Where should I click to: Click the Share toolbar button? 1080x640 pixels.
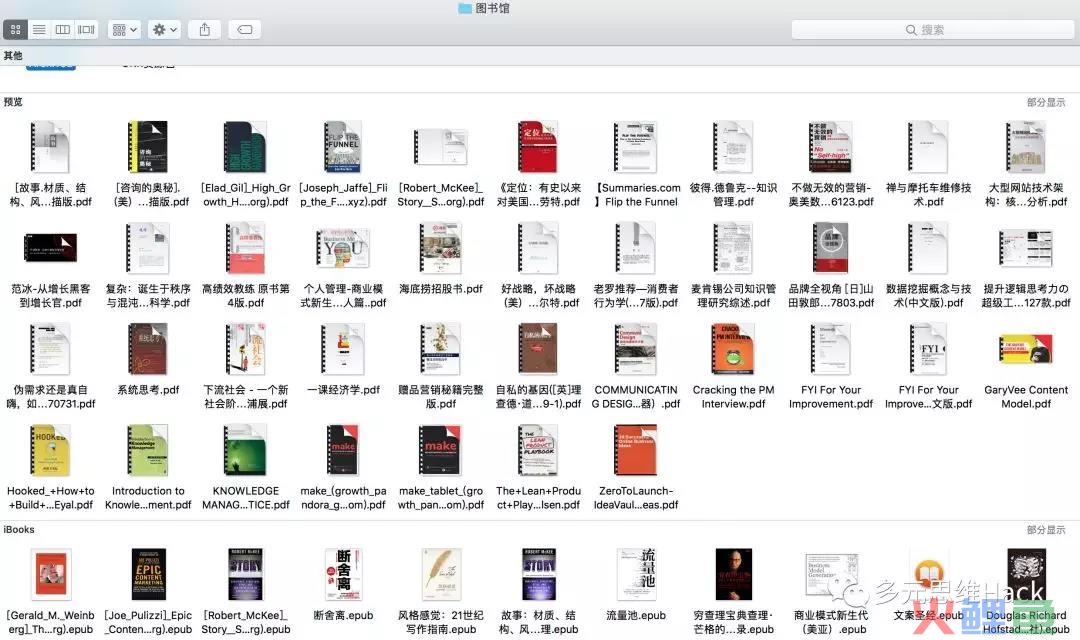click(205, 30)
